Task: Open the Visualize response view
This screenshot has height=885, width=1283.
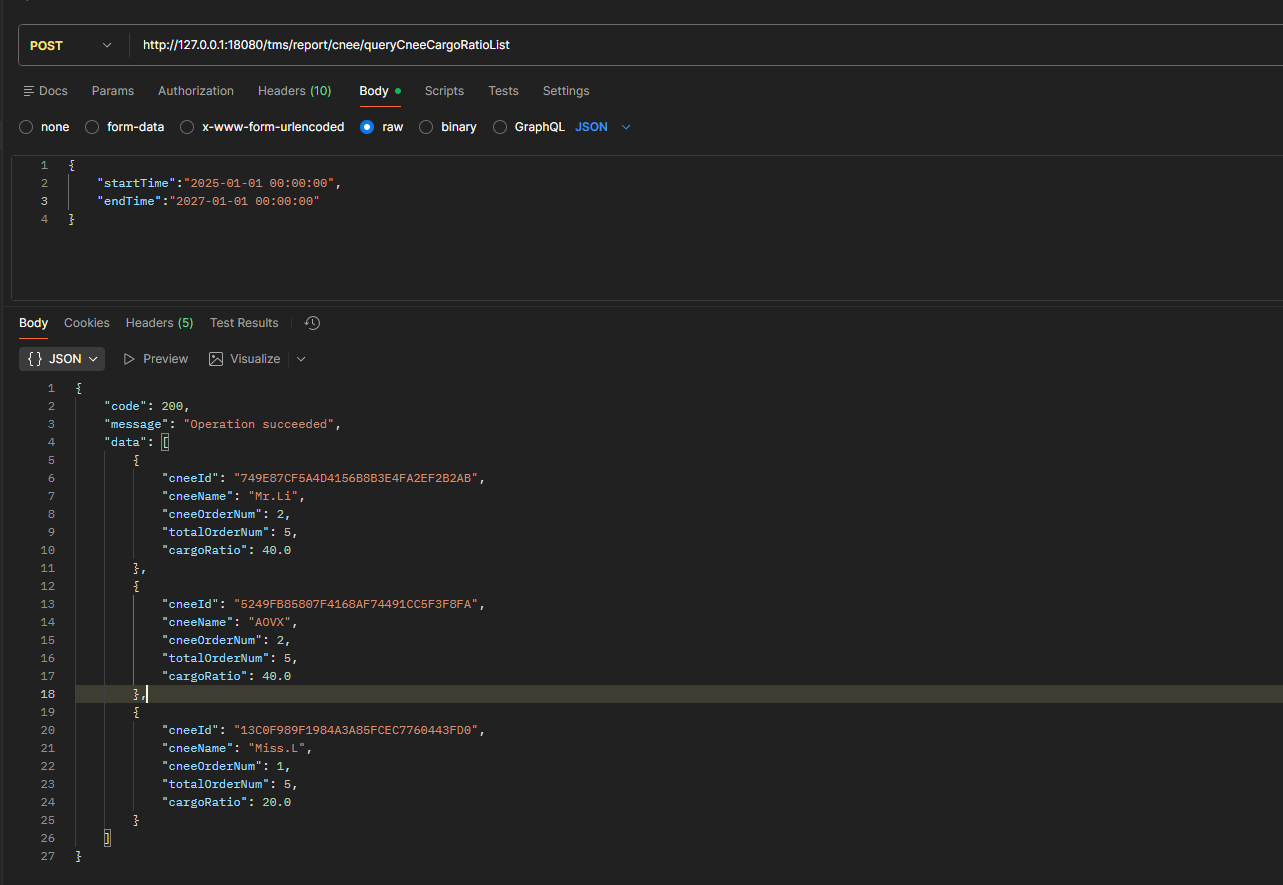Action: [245, 359]
